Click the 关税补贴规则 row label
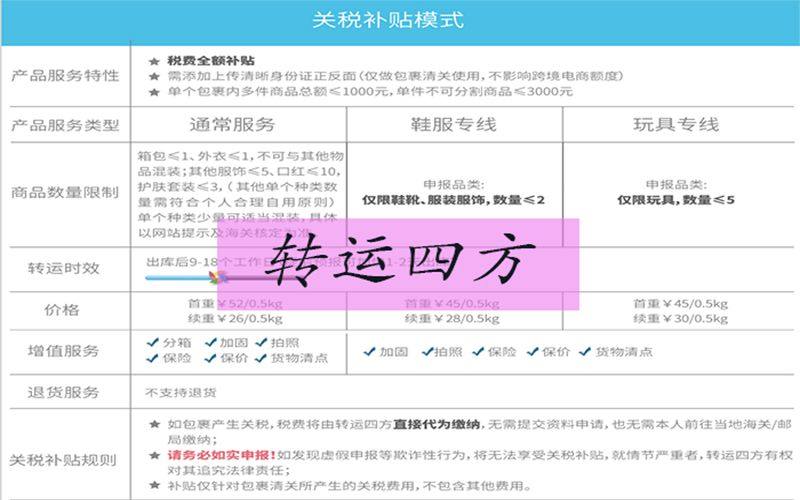 click(63, 460)
